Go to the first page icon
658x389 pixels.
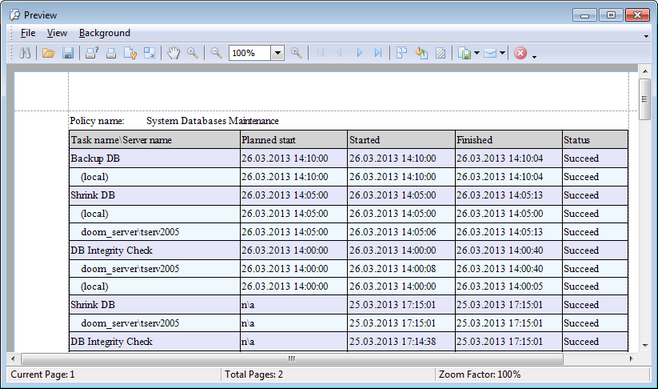(x=320, y=53)
